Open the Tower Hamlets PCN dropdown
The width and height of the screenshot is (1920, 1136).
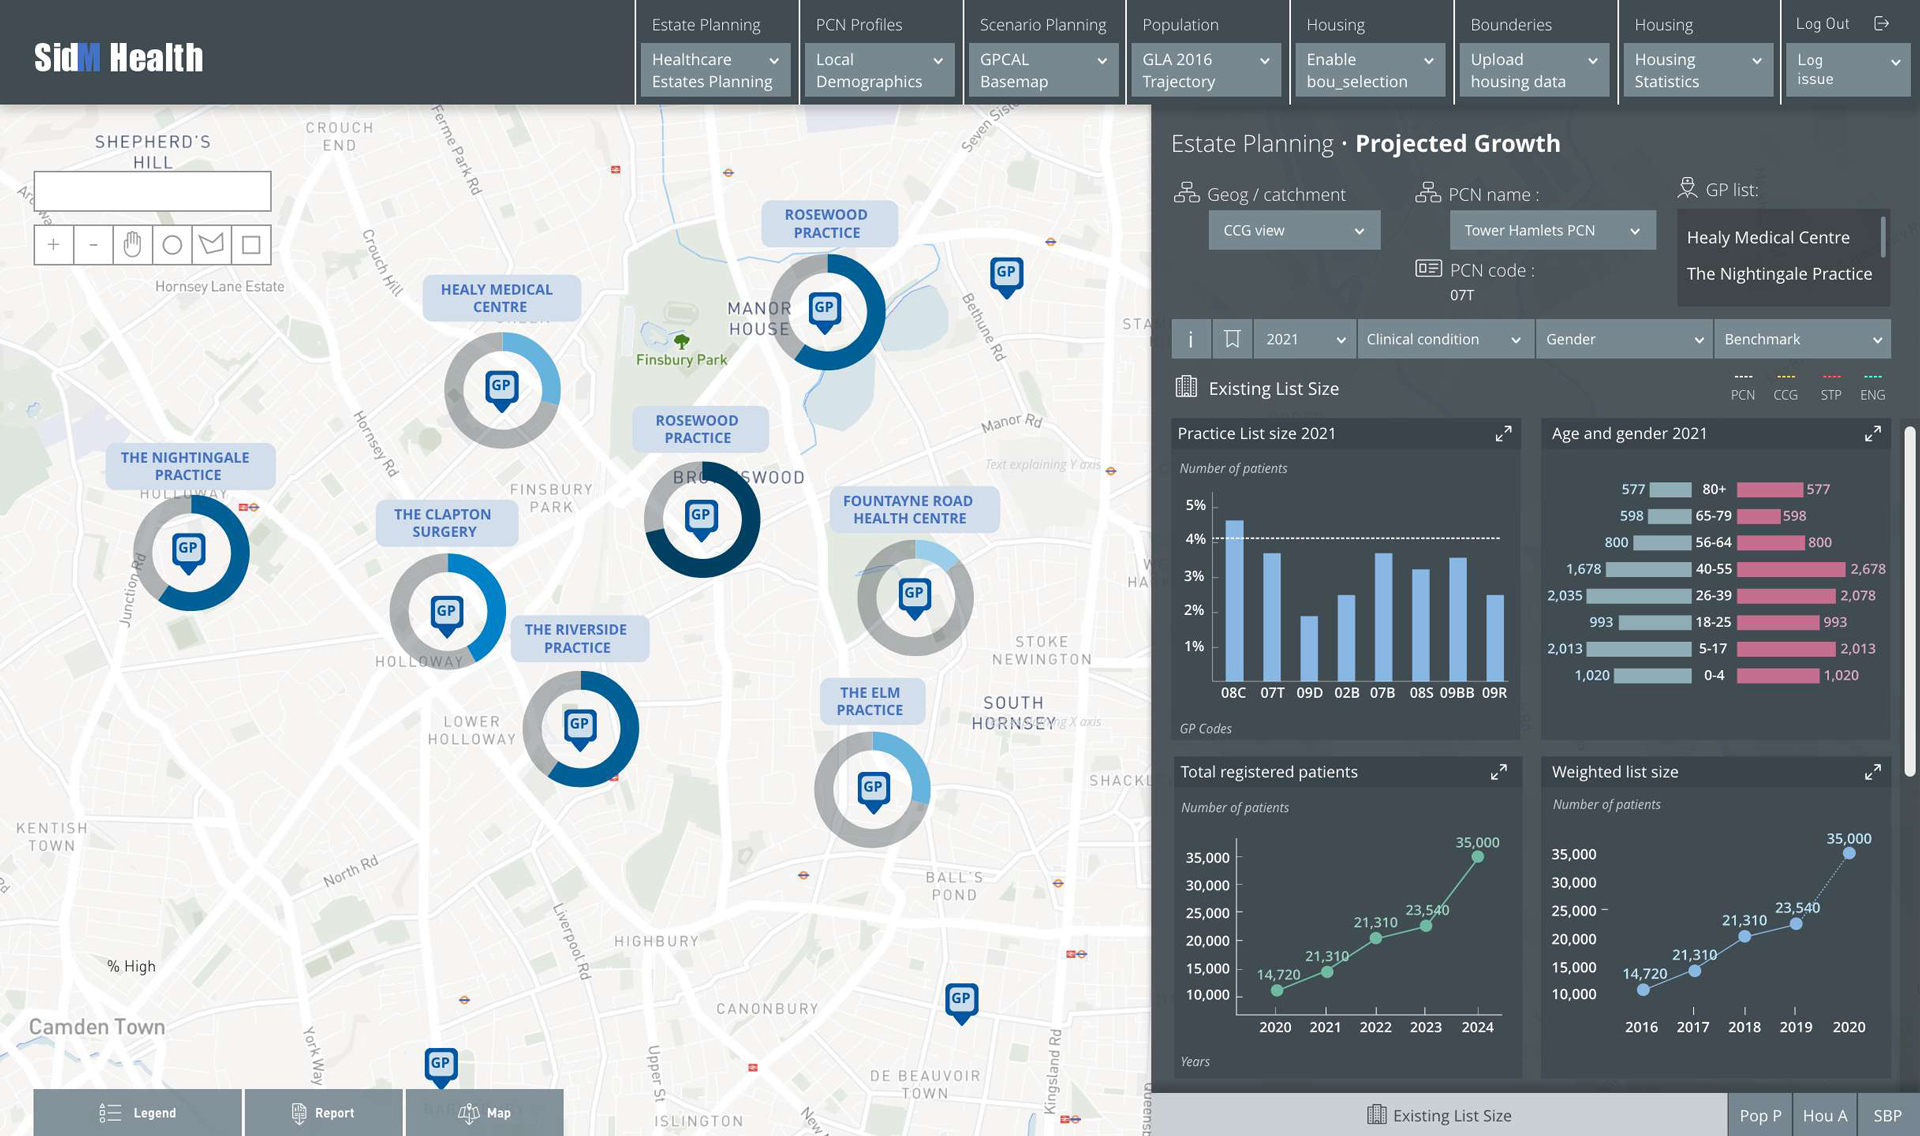click(x=1551, y=230)
